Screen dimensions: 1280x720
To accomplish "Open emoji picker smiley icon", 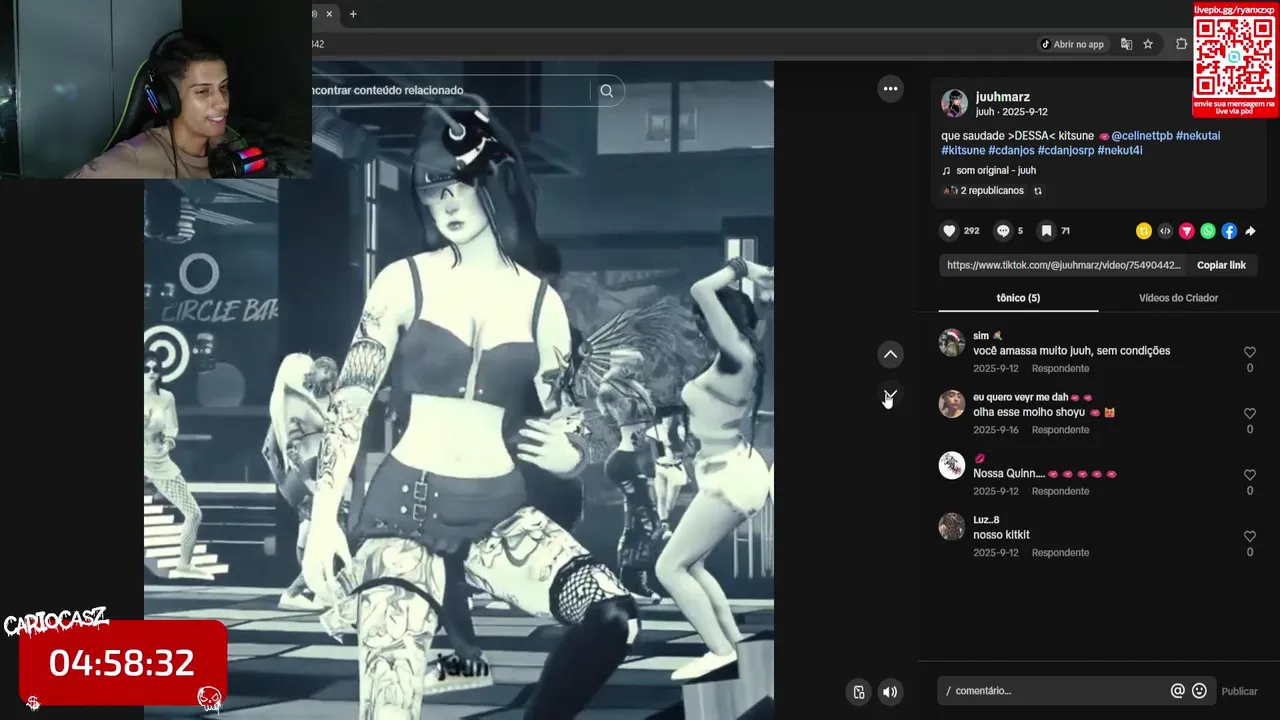I will (x=1199, y=691).
